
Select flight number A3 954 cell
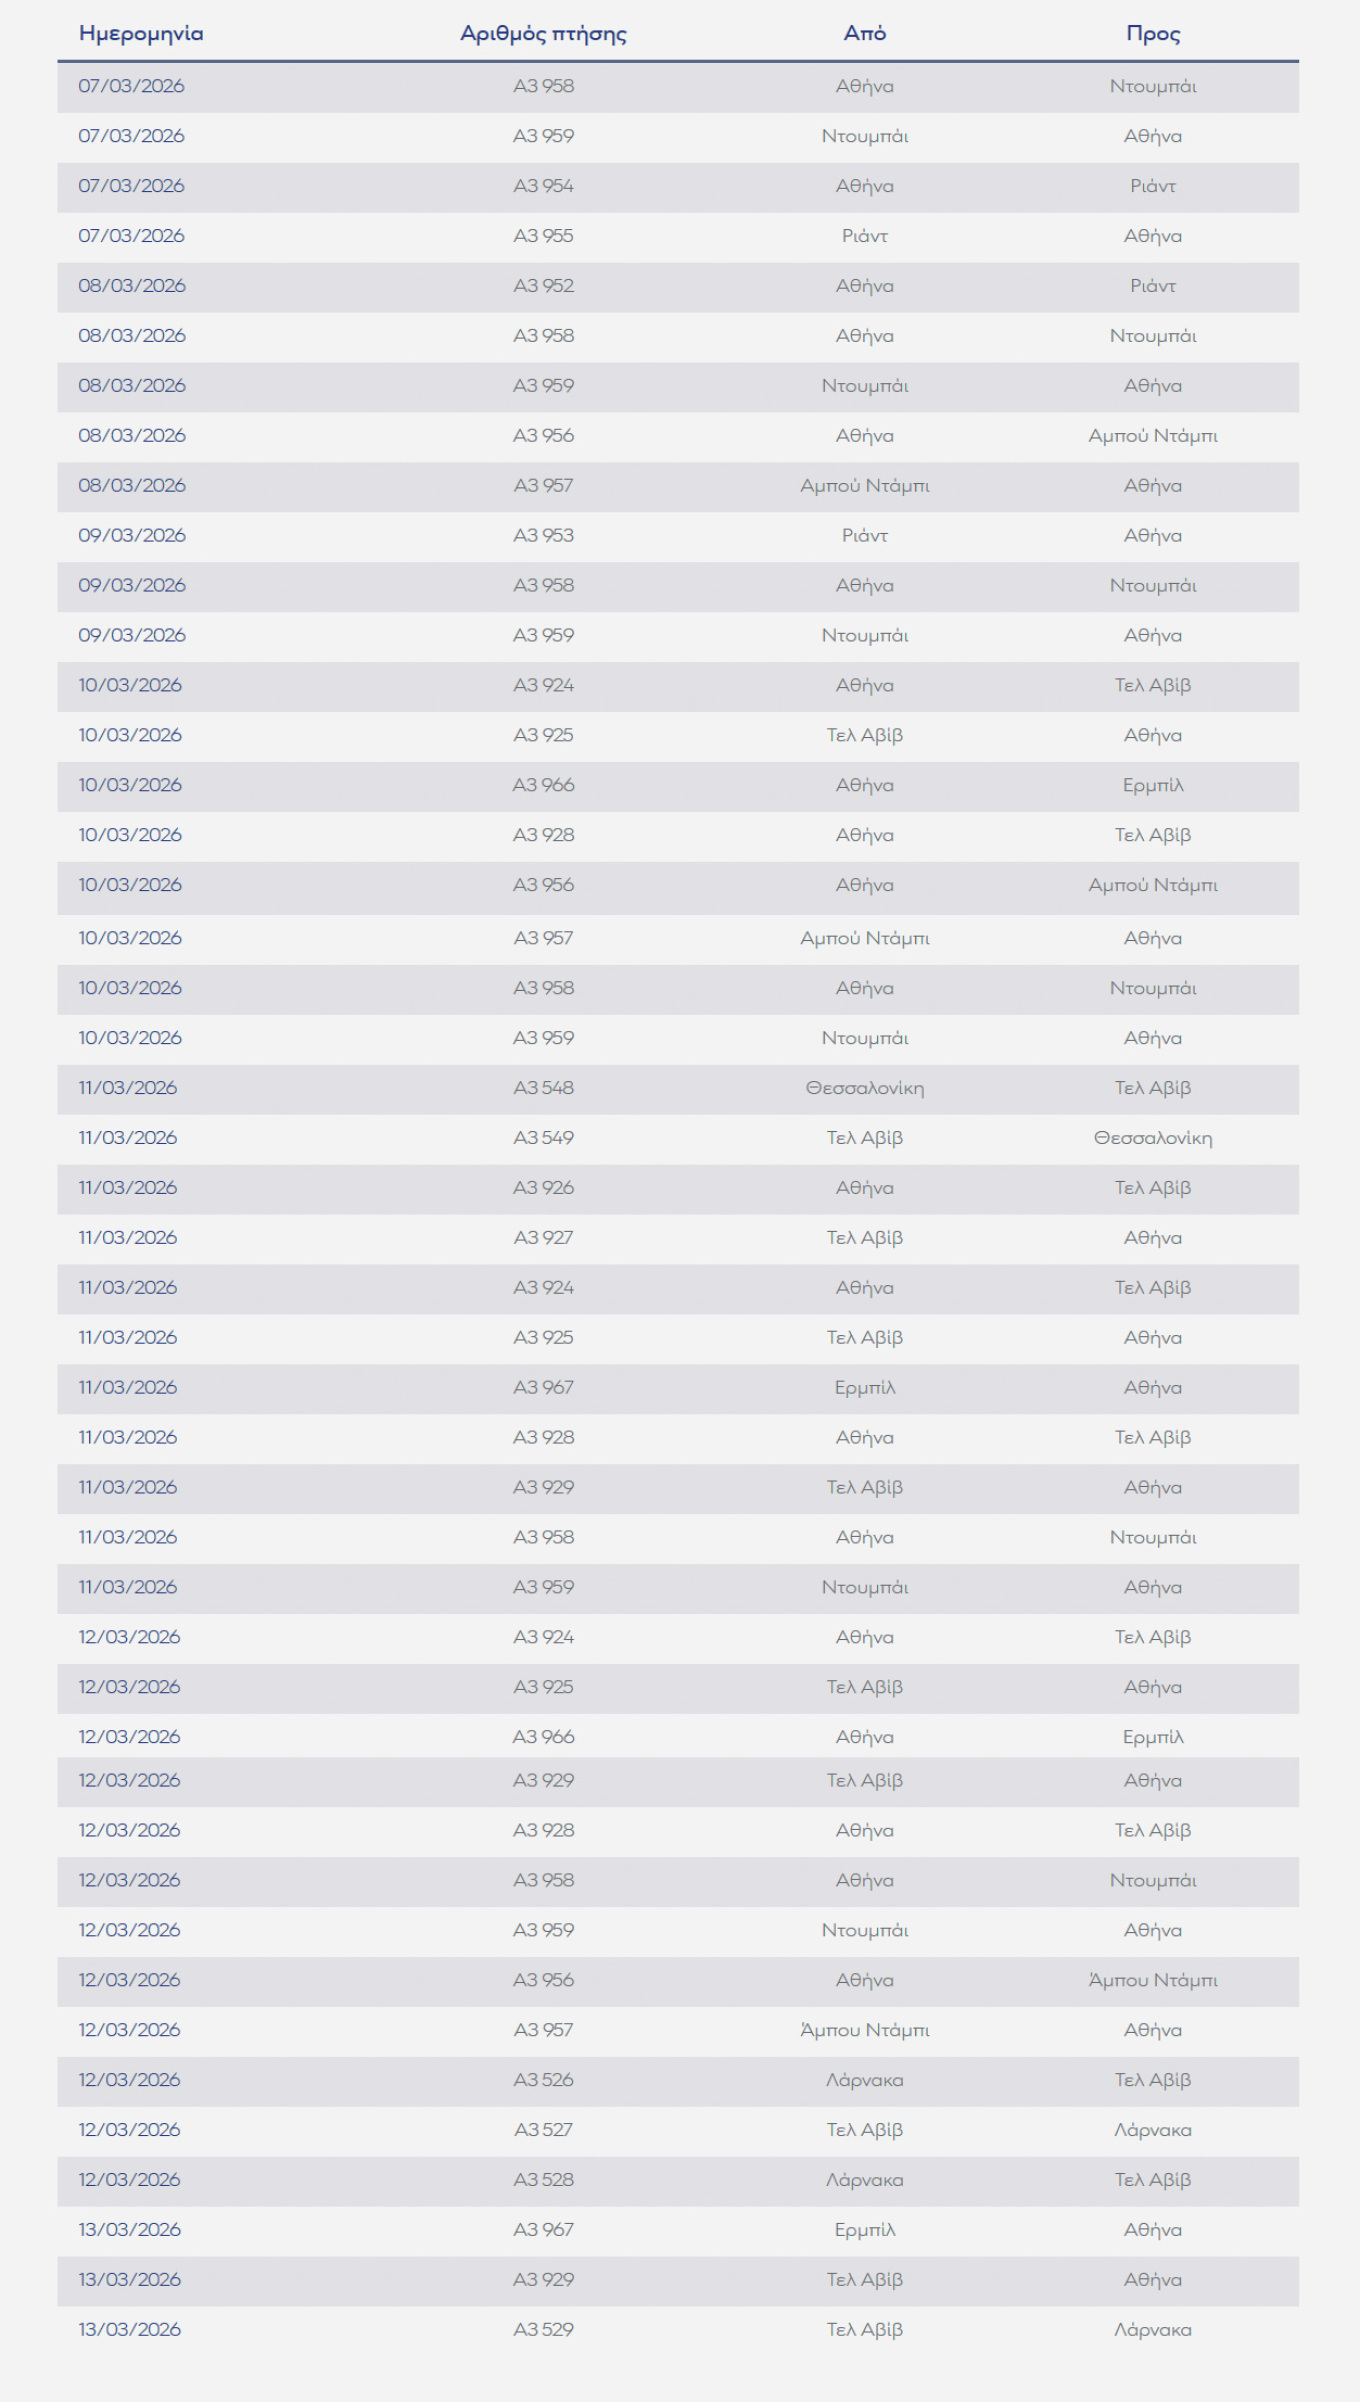[543, 186]
